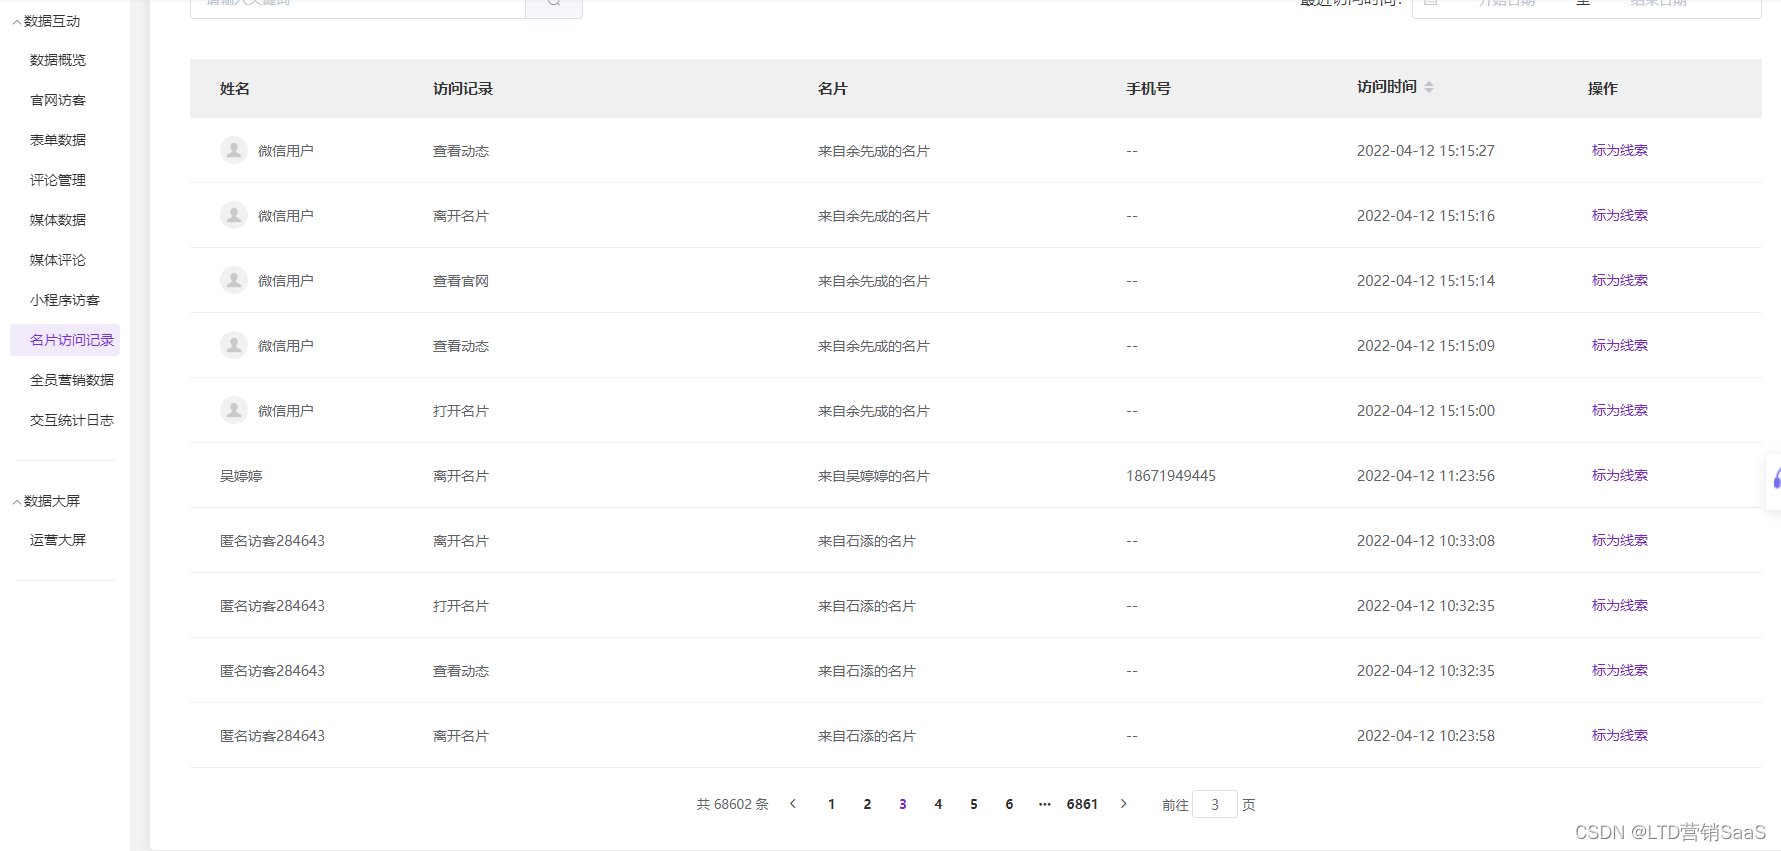Go to last page 6861
The height and width of the screenshot is (851, 1781).
(x=1082, y=804)
